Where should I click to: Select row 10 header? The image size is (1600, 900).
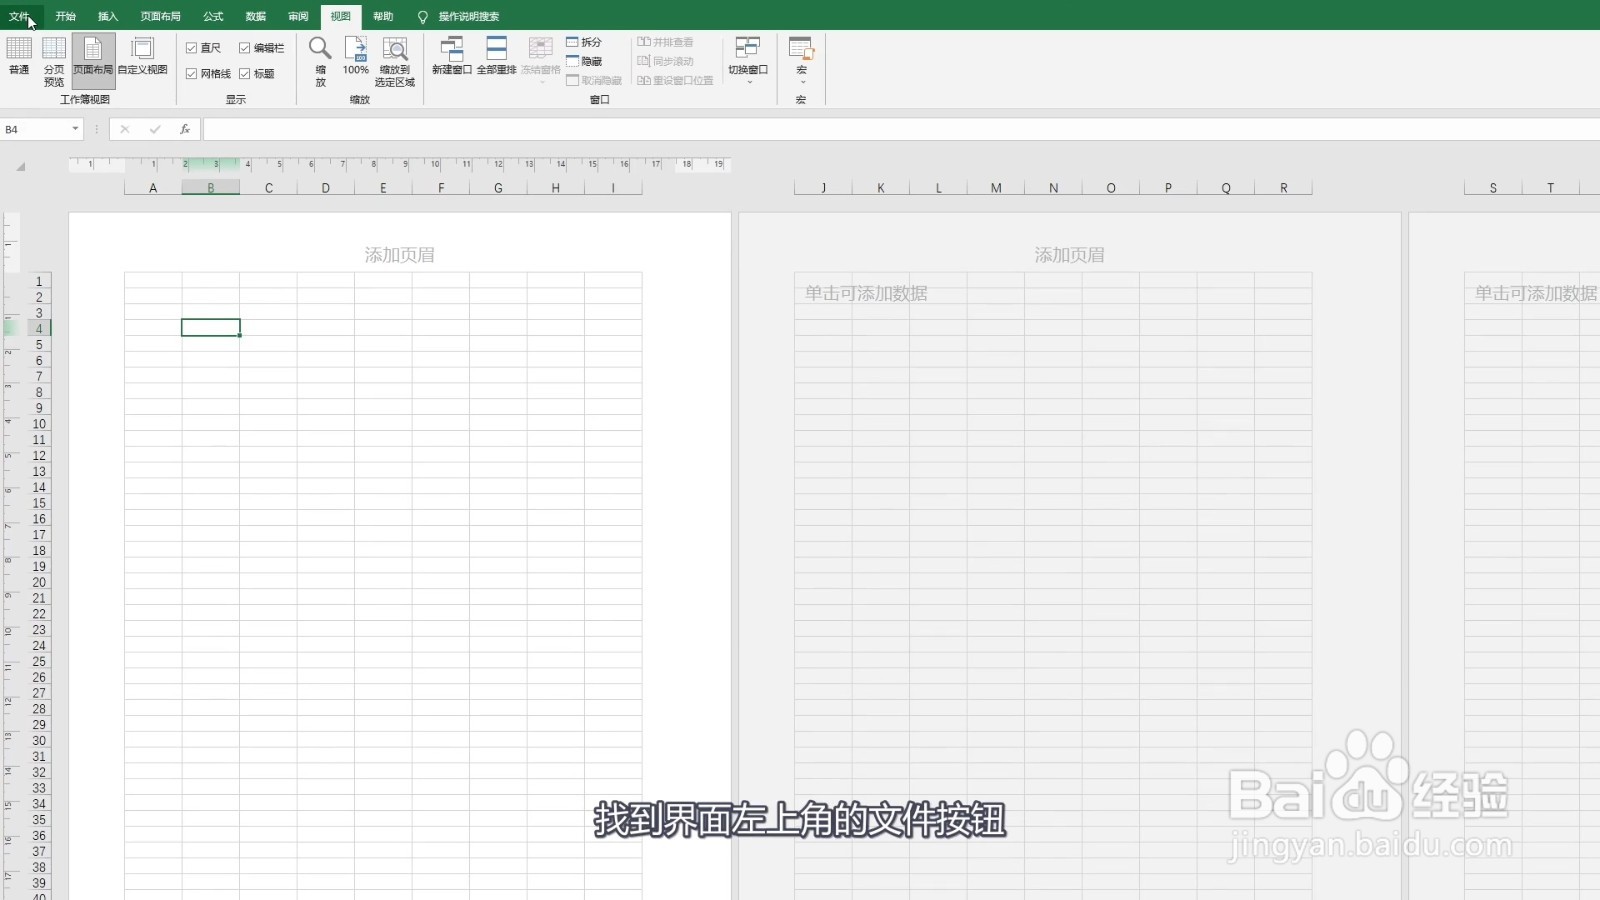point(39,424)
